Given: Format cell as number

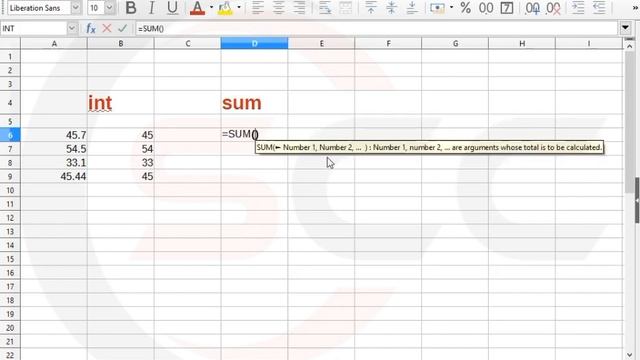Looking at the screenshot, I should (486, 8).
